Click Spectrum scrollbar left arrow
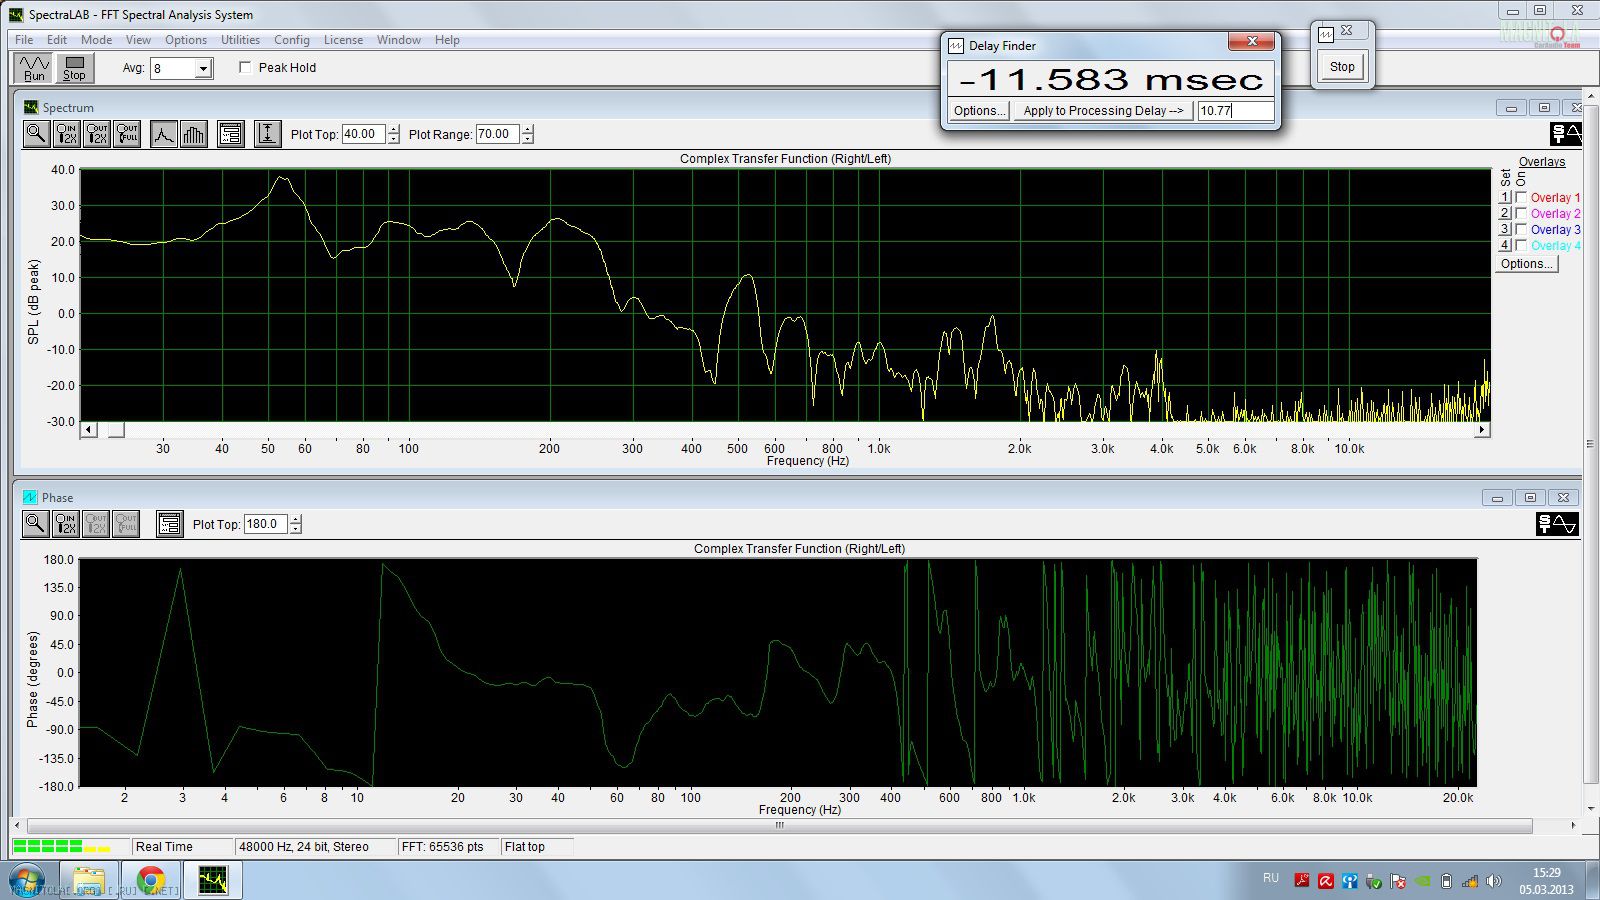 [88, 430]
